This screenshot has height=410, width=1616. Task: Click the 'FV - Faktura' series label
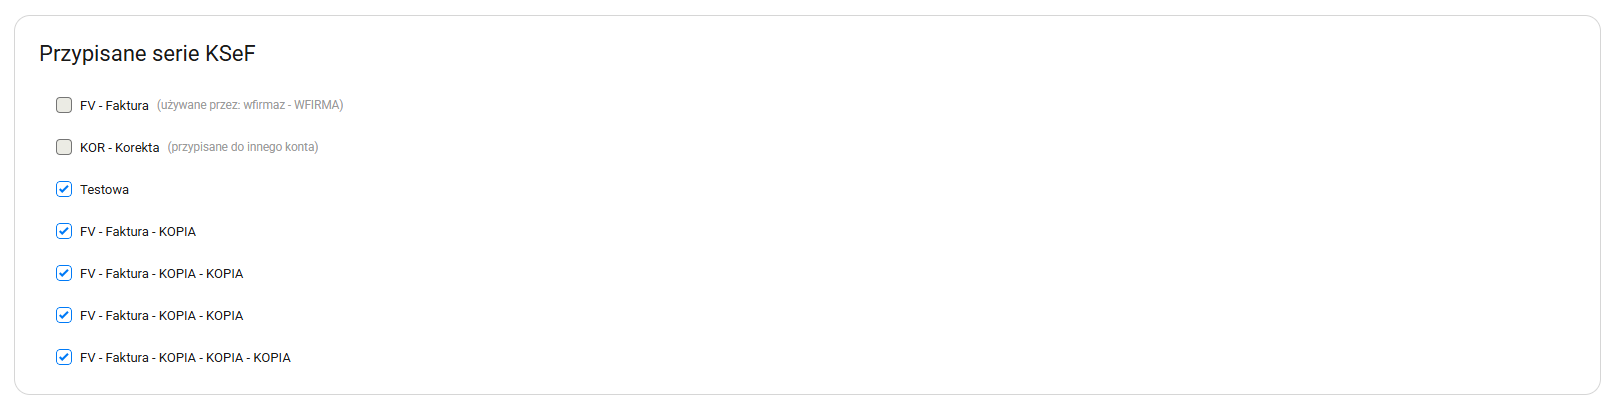114,106
